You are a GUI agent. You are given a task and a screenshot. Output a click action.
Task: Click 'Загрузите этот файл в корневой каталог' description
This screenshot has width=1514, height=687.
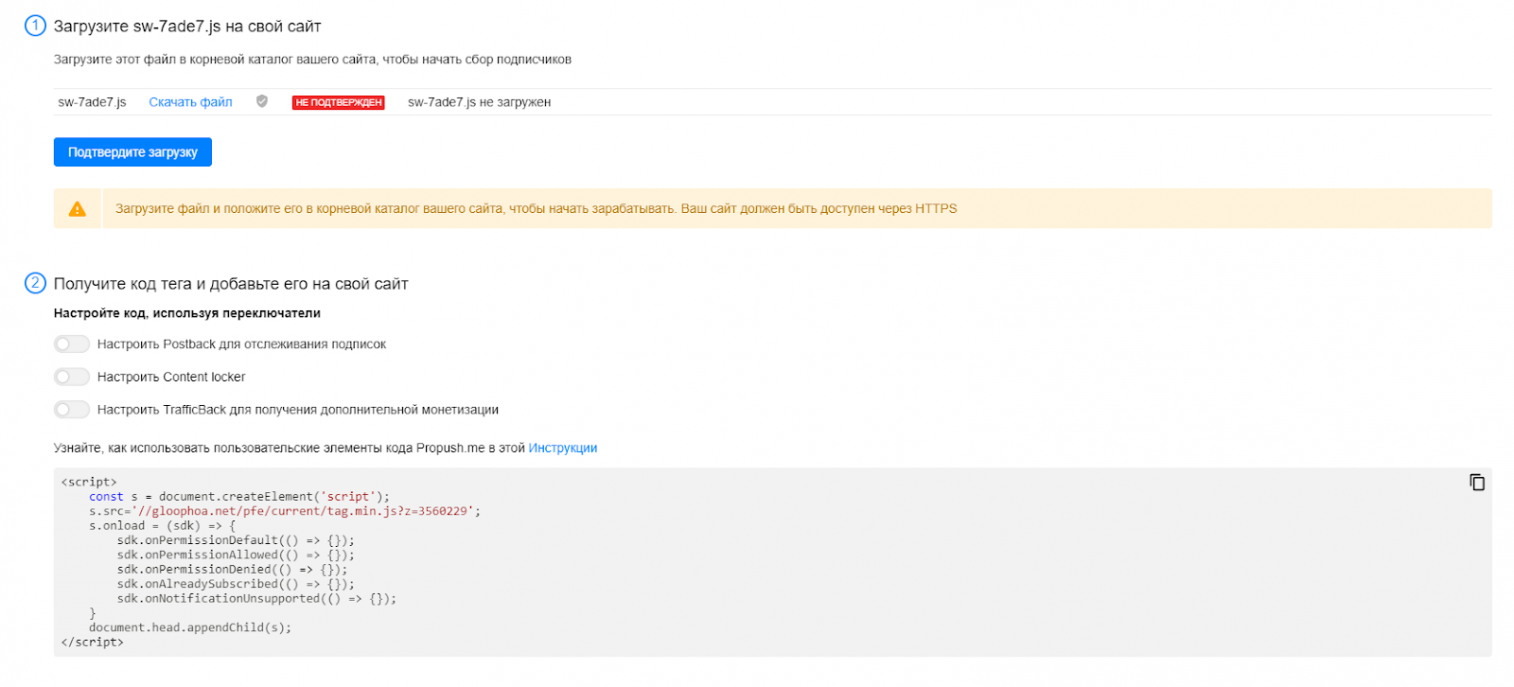pyautogui.click(x=312, y=59)
